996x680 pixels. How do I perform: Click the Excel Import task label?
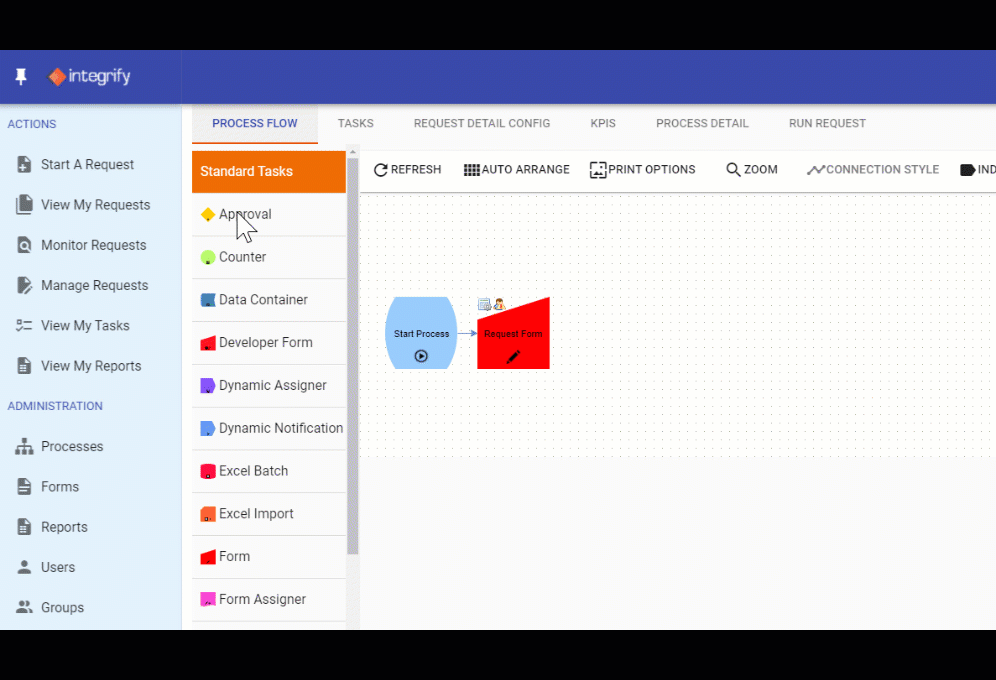[x=256, y=514]
